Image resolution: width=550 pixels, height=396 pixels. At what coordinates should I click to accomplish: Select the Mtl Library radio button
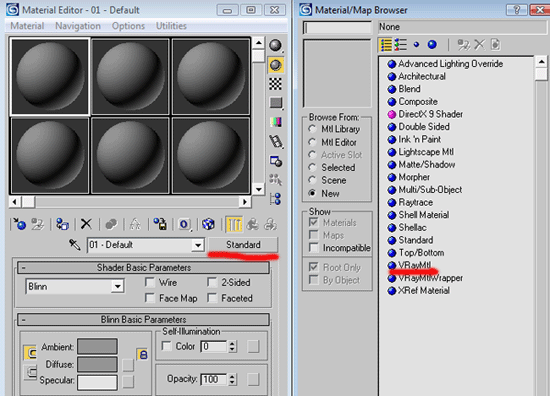pos(312,129)
